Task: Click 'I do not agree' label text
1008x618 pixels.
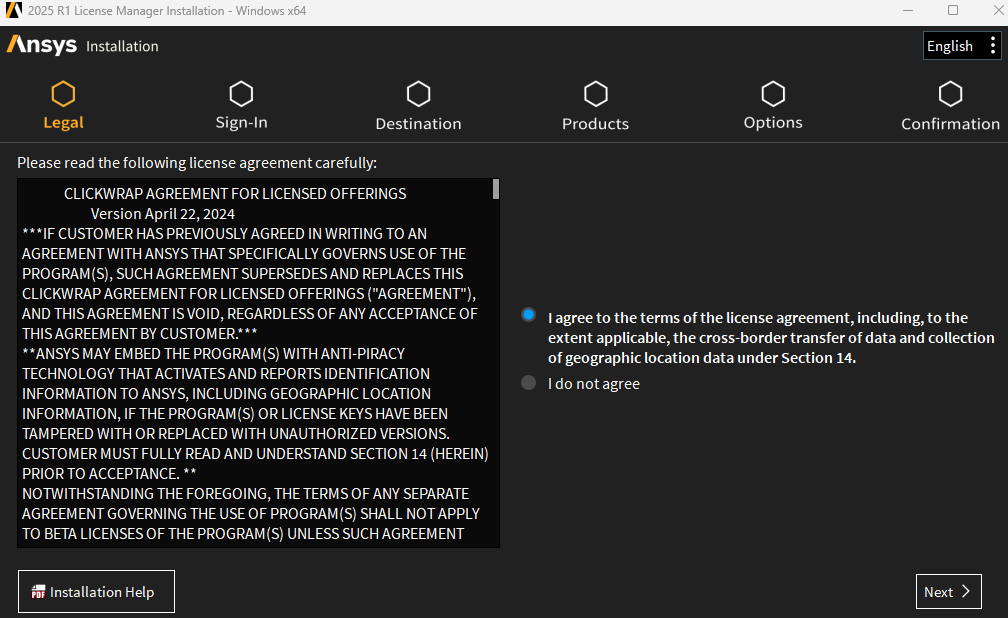Action: [x=594, y=384]
